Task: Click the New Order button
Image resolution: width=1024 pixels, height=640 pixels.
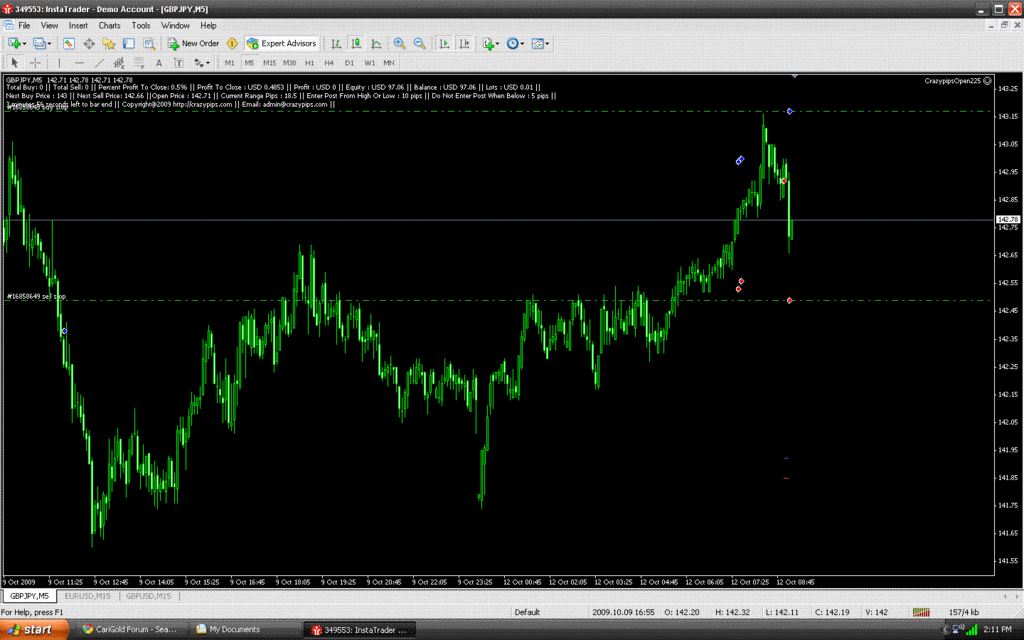Action: (x=193, y=44)
